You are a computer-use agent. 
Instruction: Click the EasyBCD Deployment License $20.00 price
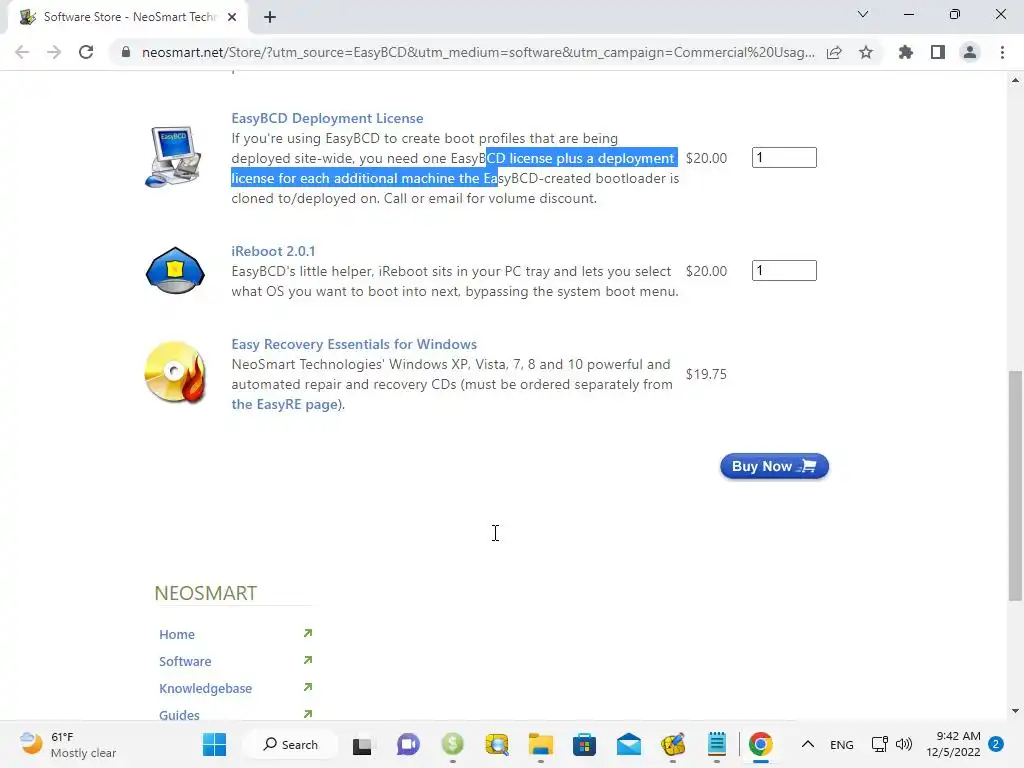click(706, 158)
